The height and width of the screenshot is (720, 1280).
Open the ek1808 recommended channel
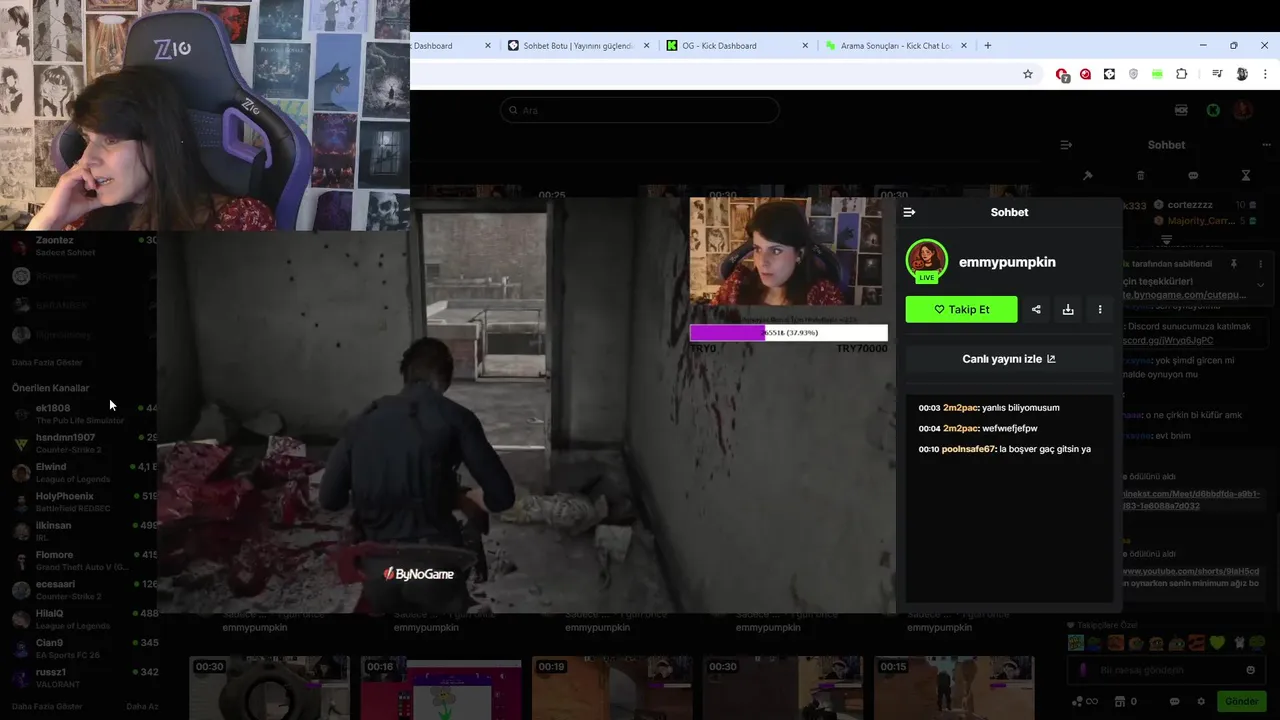84,414
